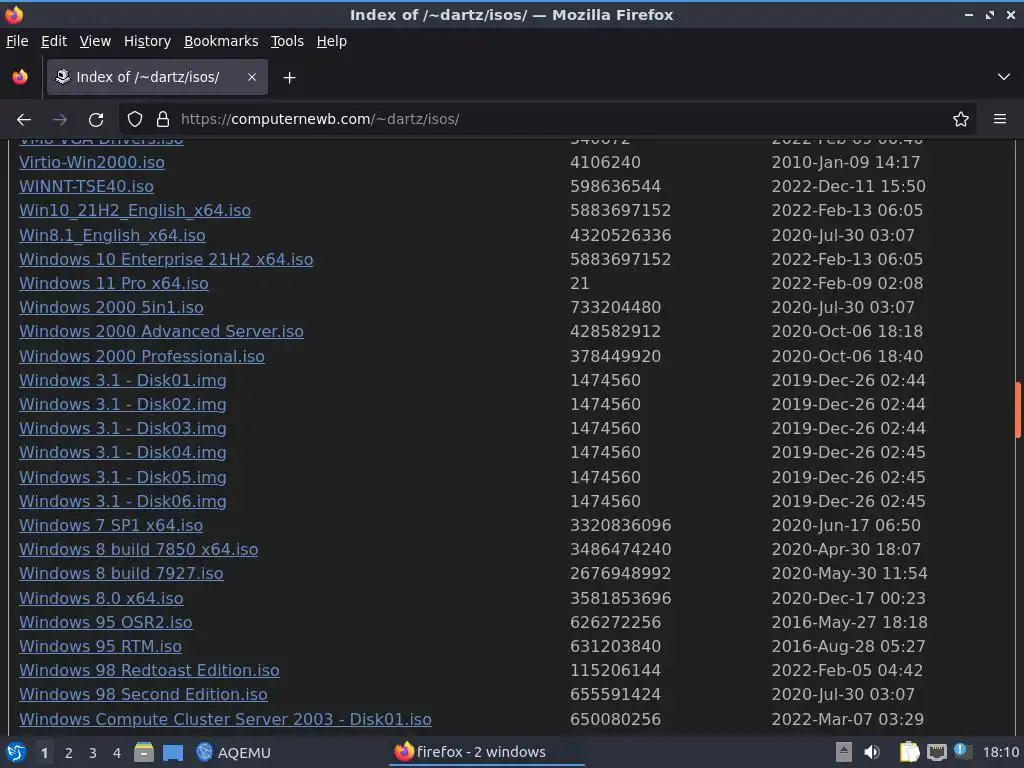Open the tracking protection shield icon
This screenshot has width=1024, height=768.
point(135,120)
